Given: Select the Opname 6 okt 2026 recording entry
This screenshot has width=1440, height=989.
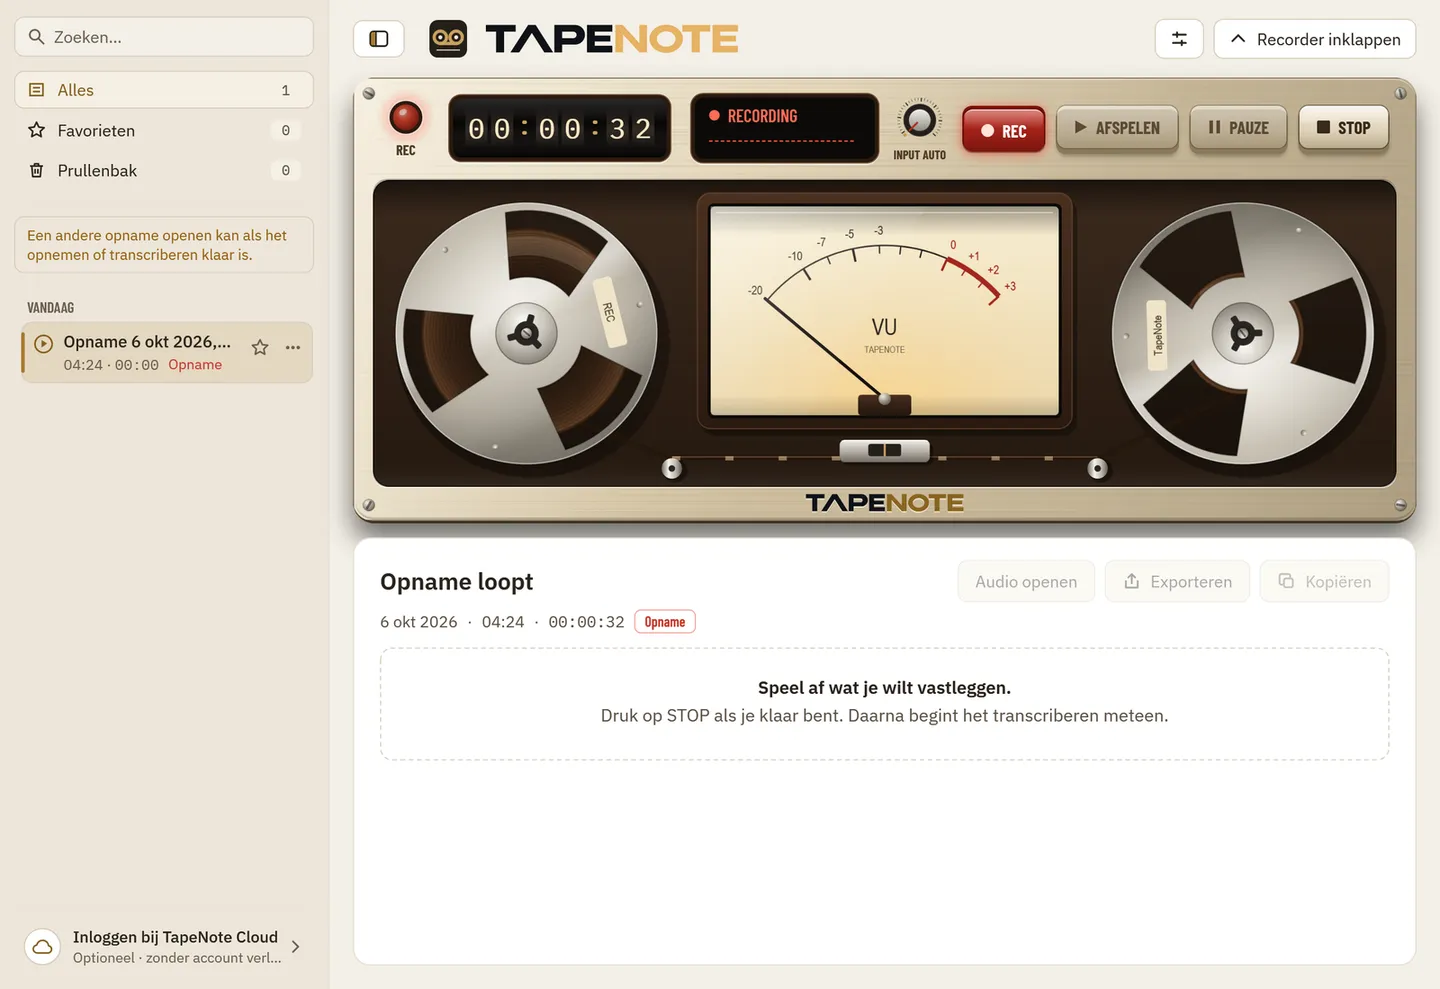Looking at the screenshot, I should 167,352.
